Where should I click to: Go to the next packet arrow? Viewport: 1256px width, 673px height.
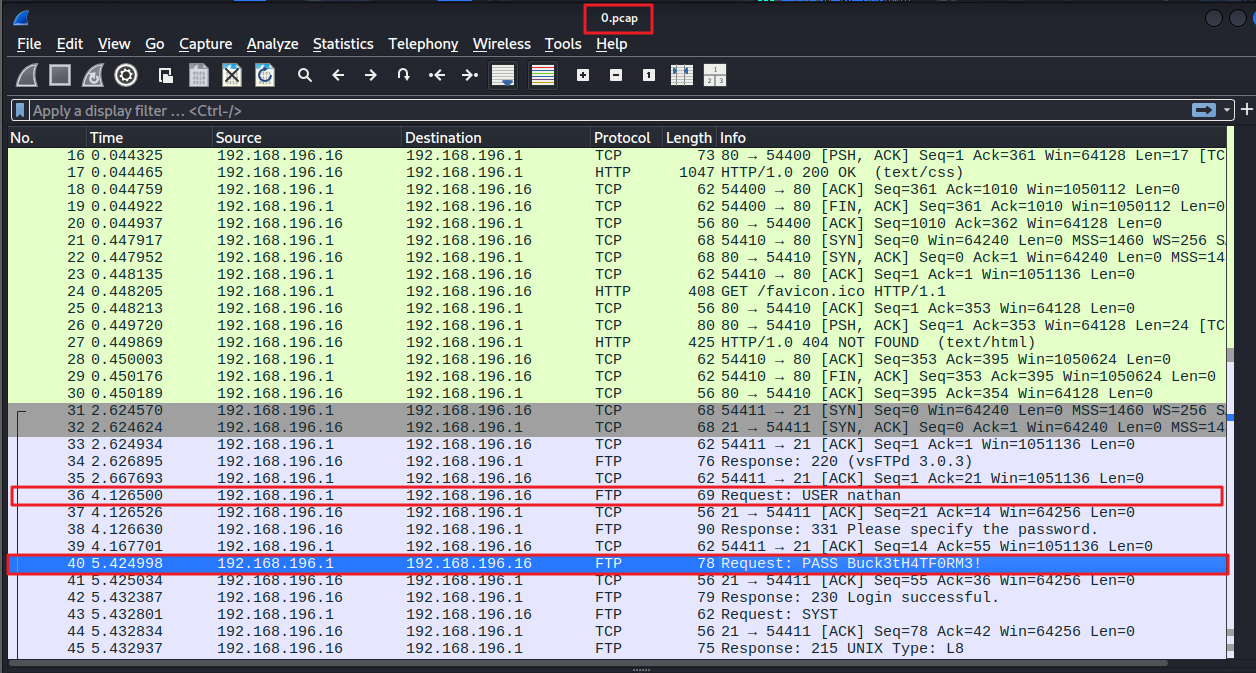click(x=370, y=75)
